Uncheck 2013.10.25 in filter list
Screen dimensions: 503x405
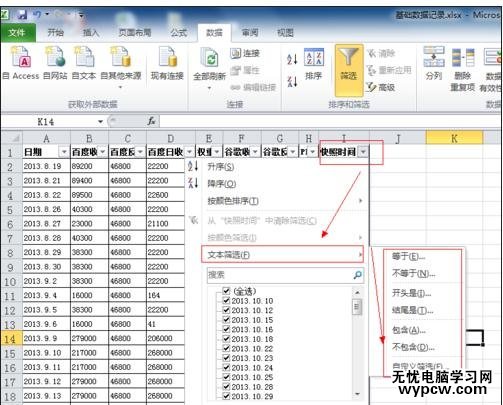(227, 377)
